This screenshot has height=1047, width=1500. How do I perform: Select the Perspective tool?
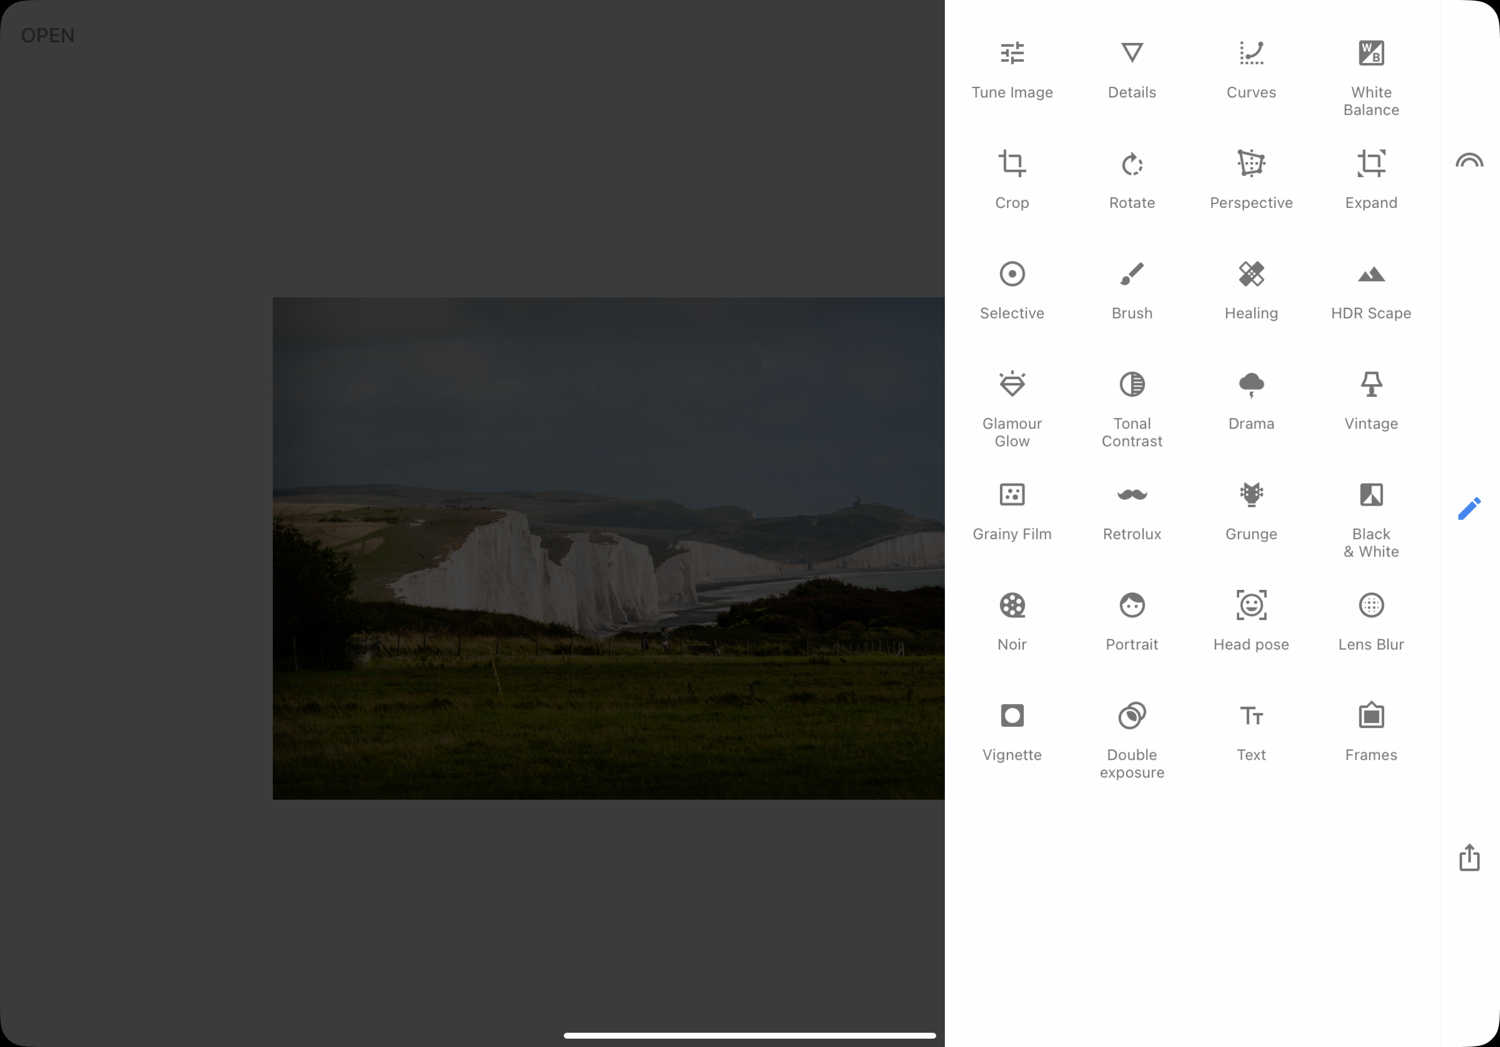point(1251,179)
